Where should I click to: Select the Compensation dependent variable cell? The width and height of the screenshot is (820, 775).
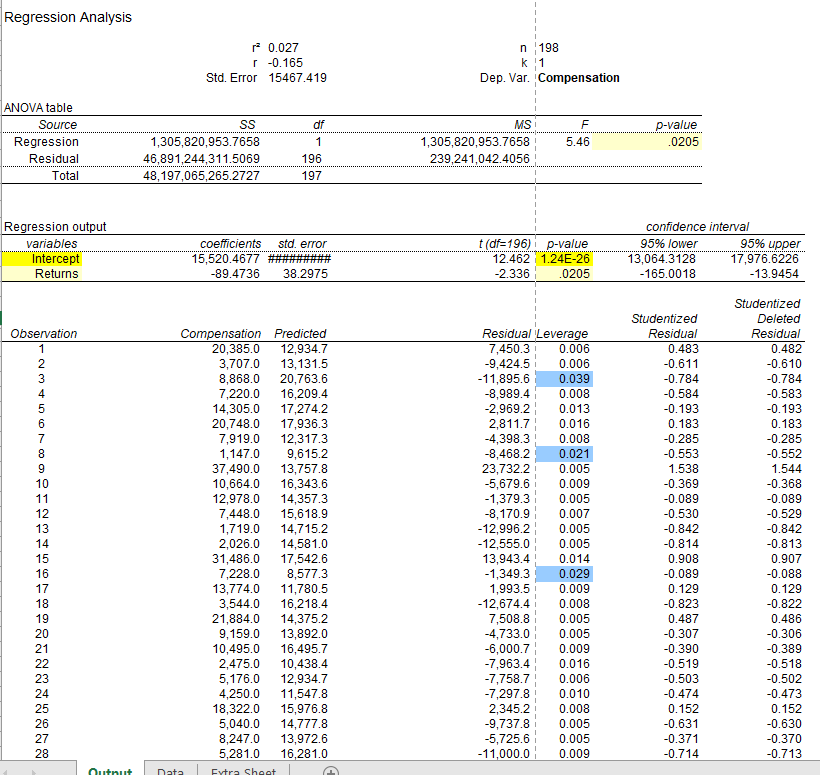579,78
